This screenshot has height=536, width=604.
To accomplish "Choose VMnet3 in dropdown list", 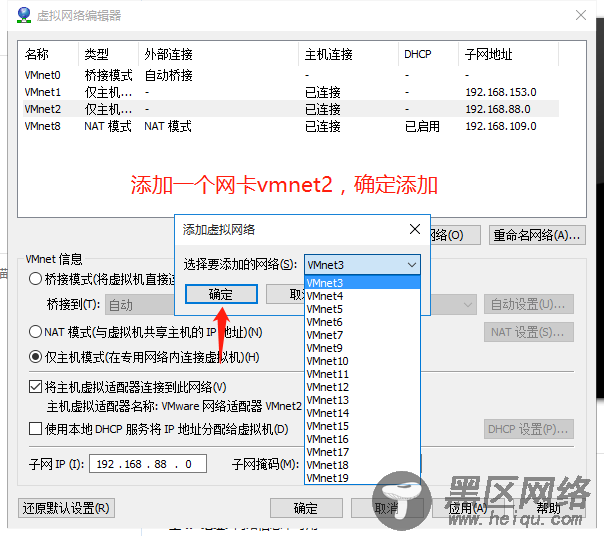I will point(362,283).
